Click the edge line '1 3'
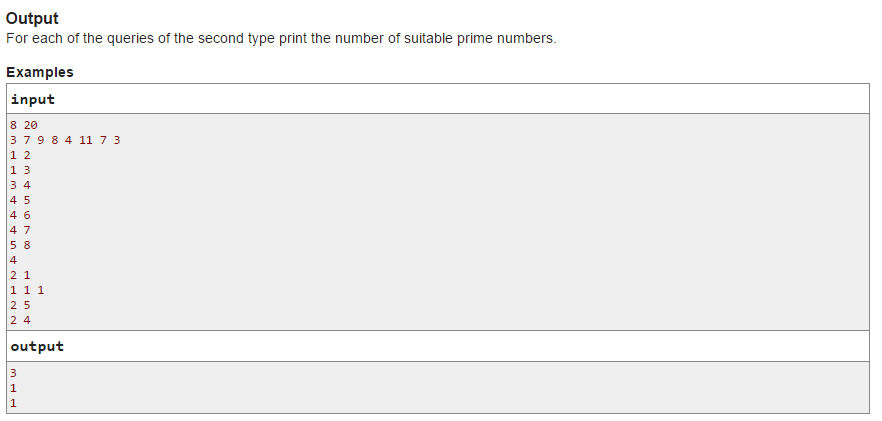The height and width of the screenshot is (421, 882). click(20, 170)
